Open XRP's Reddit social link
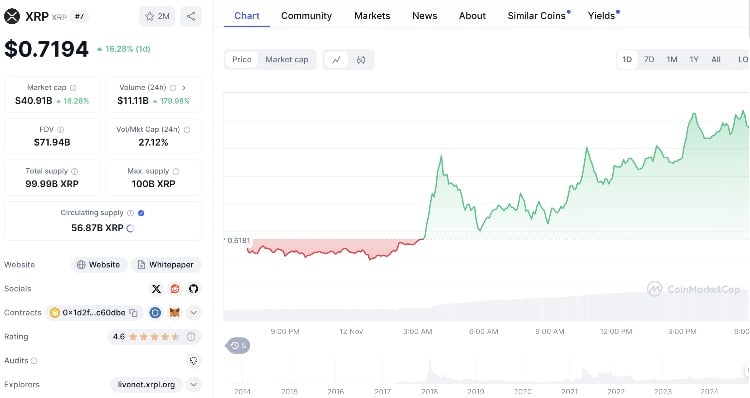This screenshot has height=398, width=750. [175, 288]
